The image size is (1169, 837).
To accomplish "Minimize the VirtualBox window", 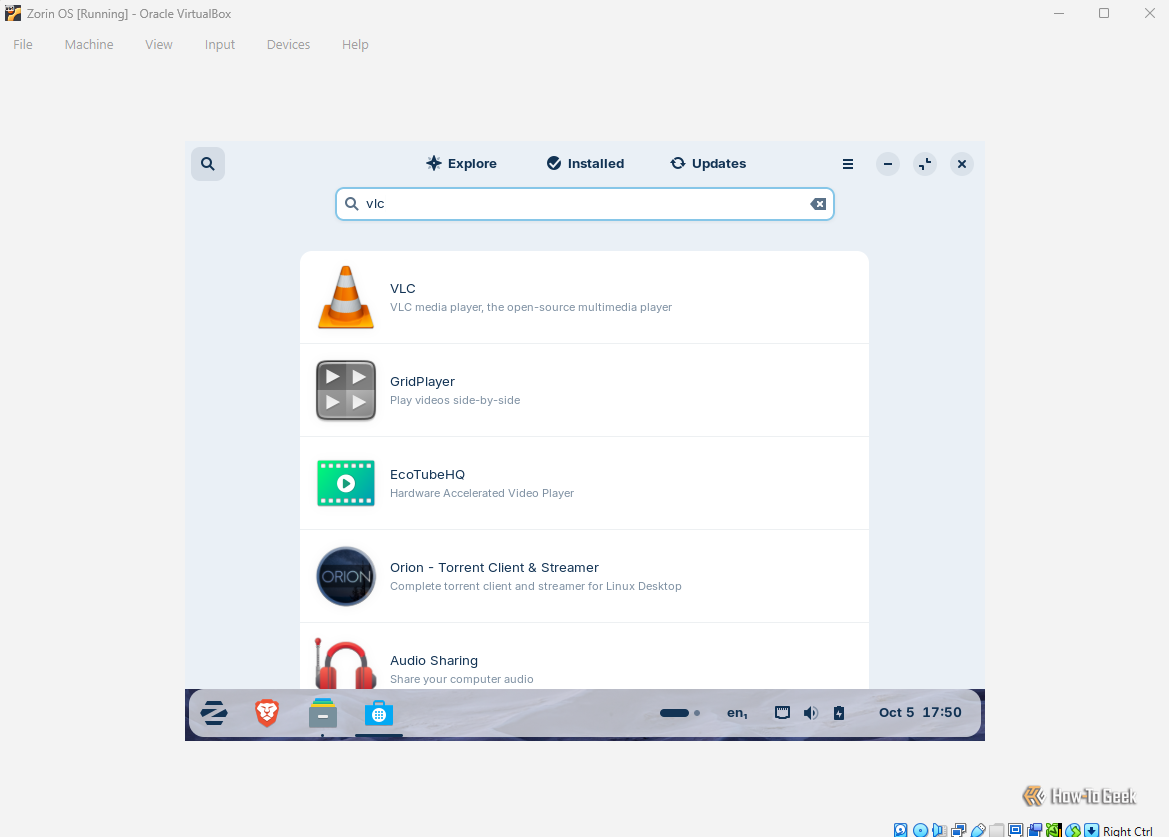I will (1059, 13).
